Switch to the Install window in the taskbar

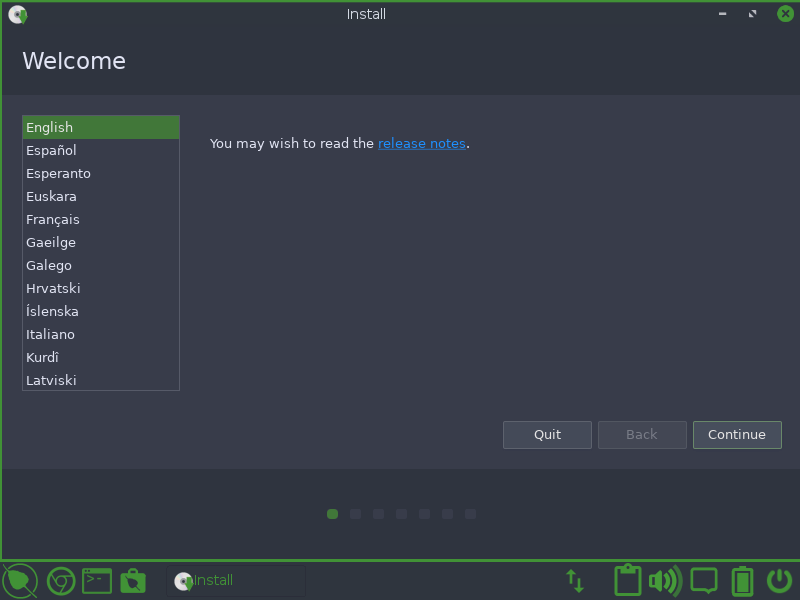click(x=236, y=581)
